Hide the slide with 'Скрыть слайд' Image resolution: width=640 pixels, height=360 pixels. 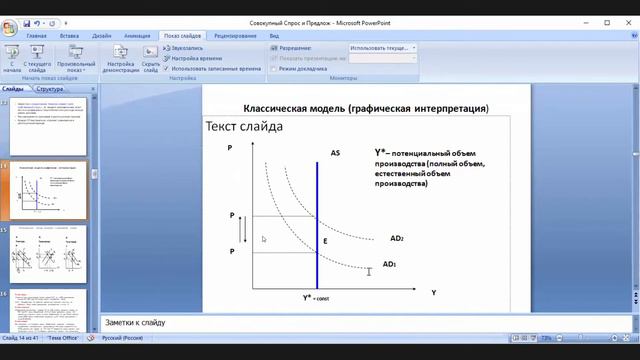tap(151, 58)
